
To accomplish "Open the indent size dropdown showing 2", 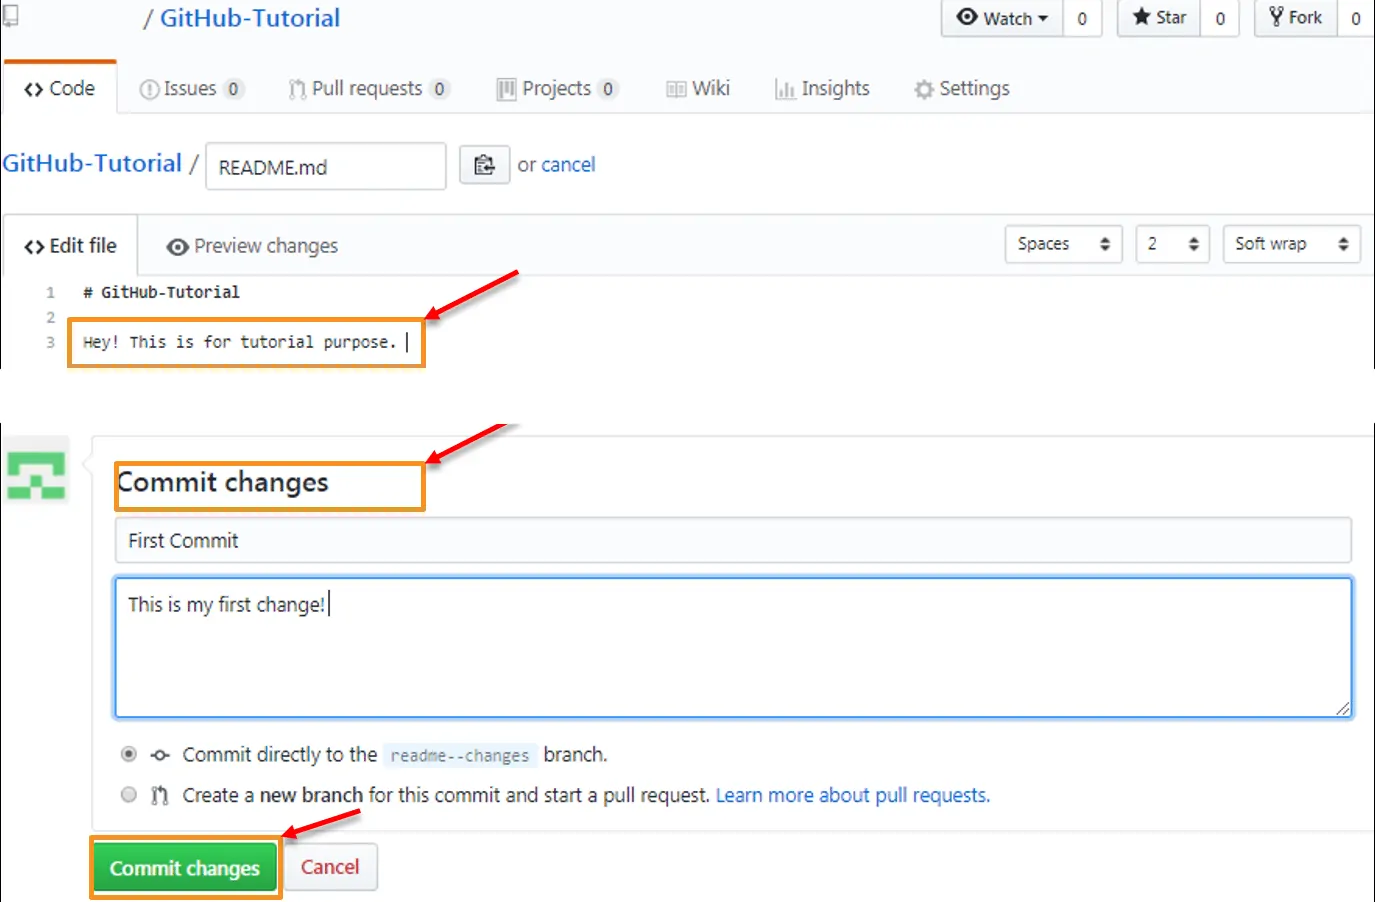I will coord(1172,244).
